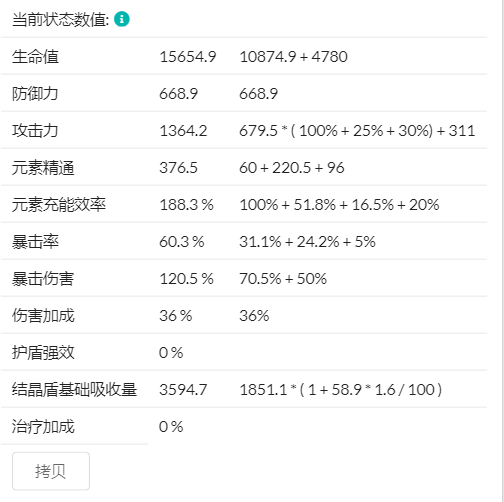The height and width of the screenshot is (502, 504).
Task: Select the crit rate formula 31.1% + 24.2% + 5%
Action: (x=307, y=241)
